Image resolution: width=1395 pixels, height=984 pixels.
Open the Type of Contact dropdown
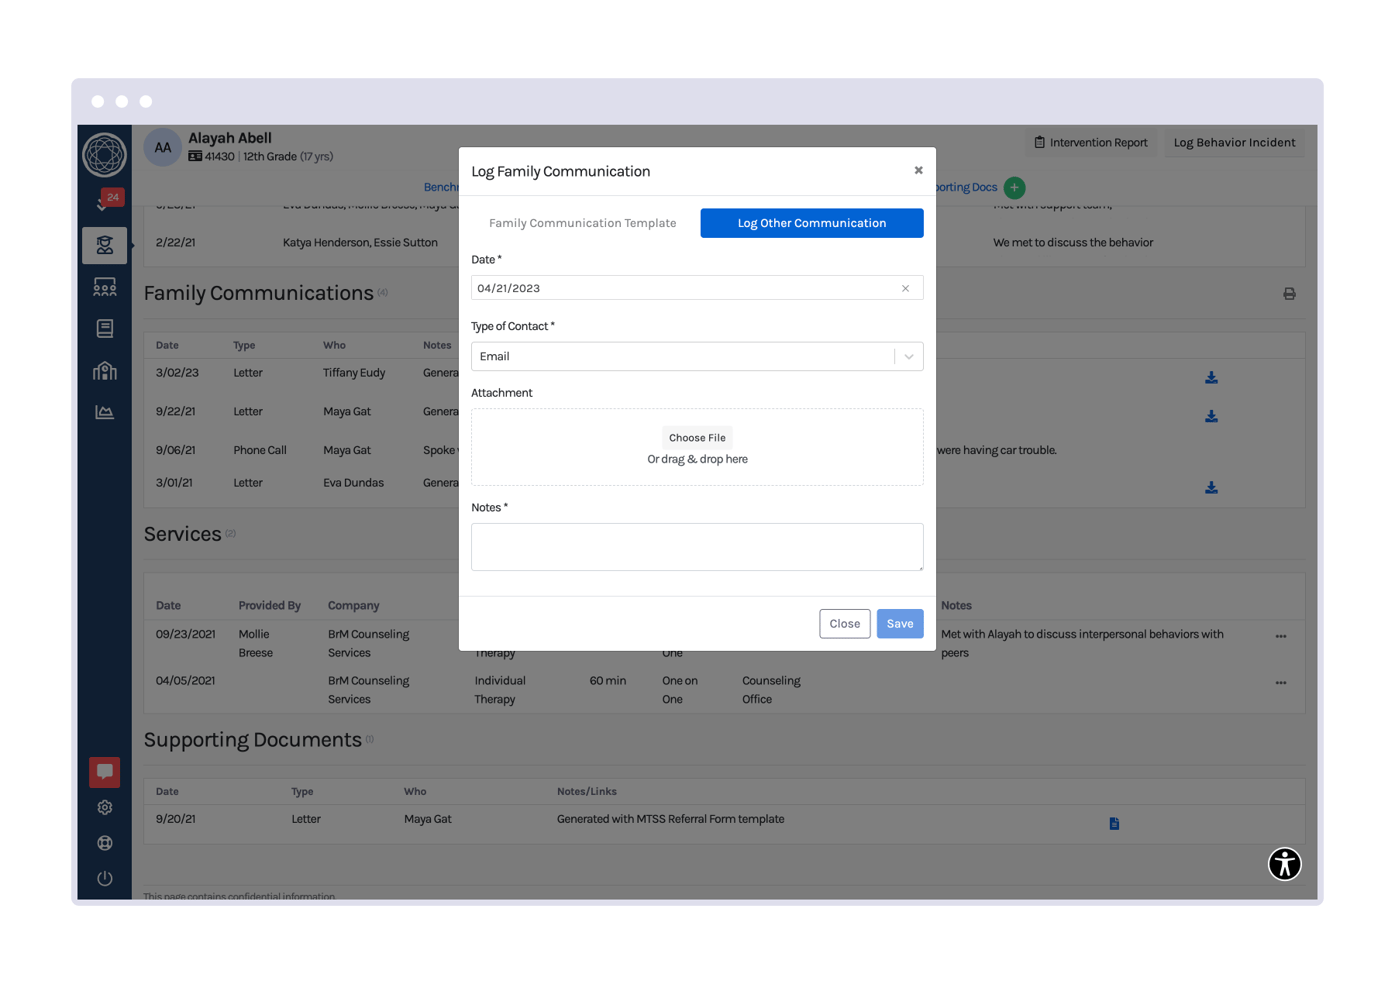pos(908,356)
